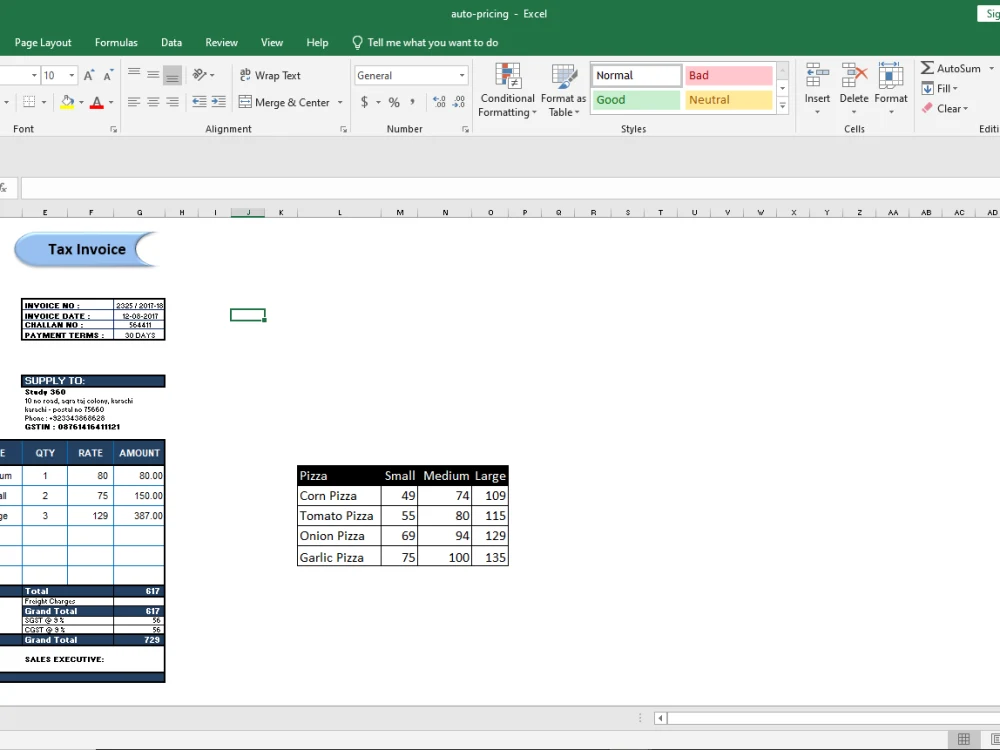Open the Help tab
Viewport: 1000px width, 750px height.
[x=317, y=43]
